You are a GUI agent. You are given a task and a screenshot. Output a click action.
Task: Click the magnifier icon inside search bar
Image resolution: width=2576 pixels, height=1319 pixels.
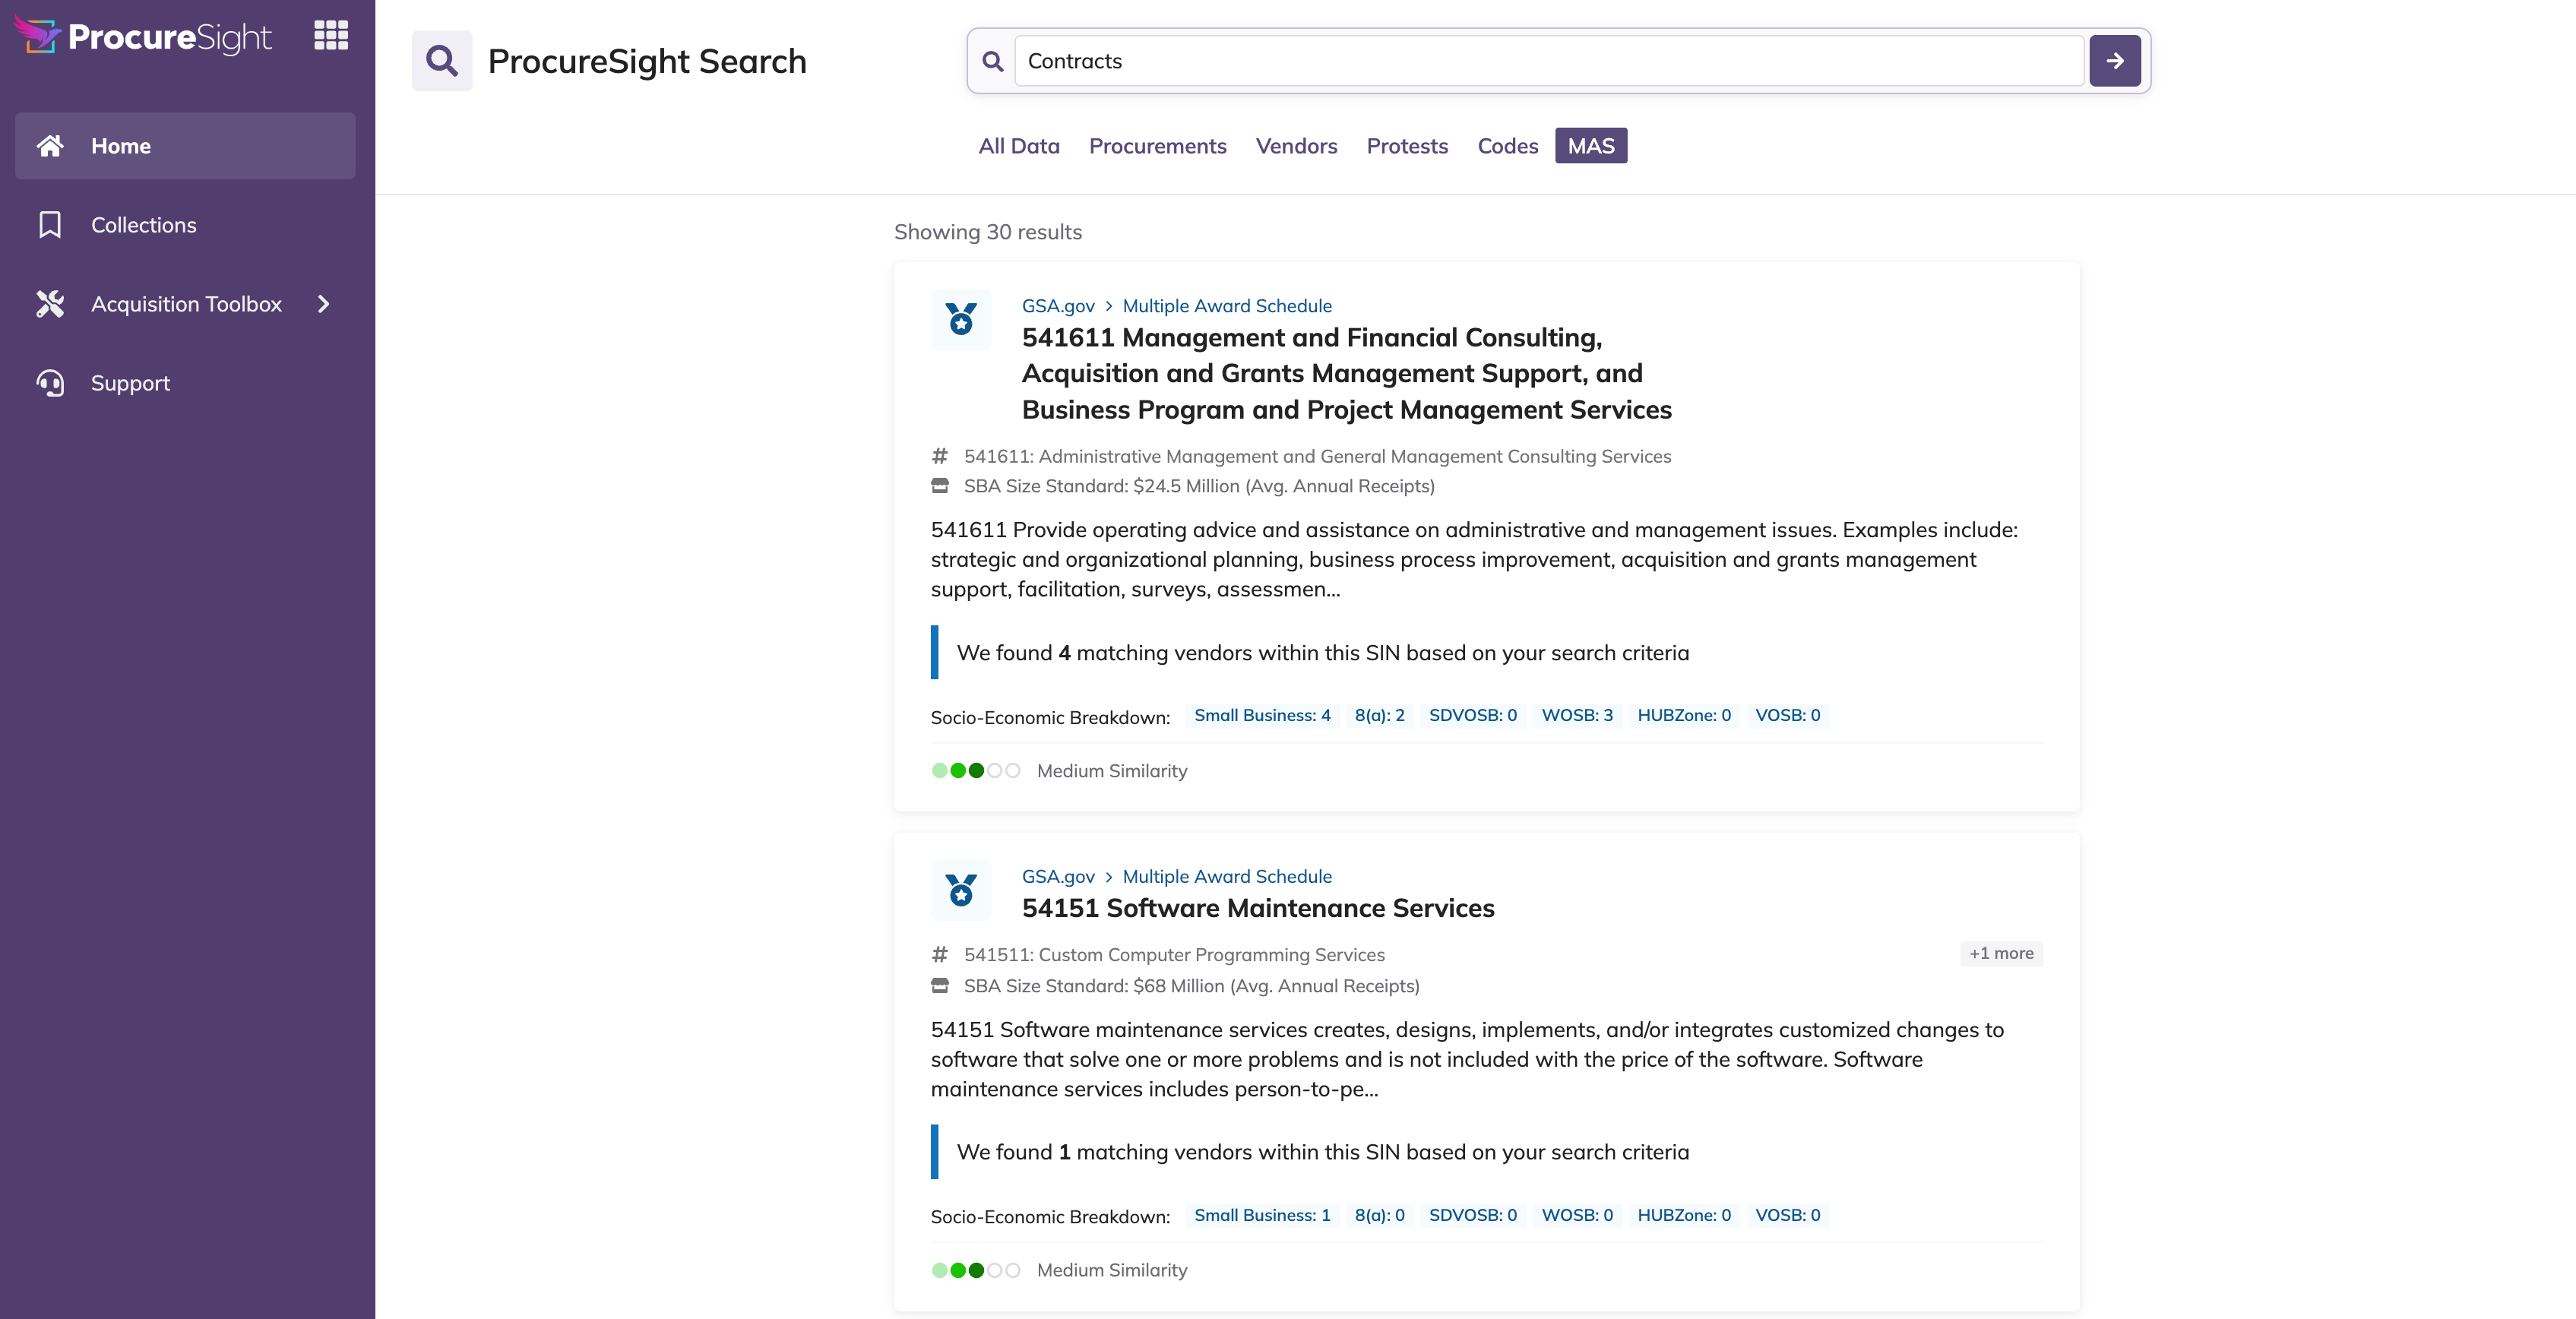point(992,61)
